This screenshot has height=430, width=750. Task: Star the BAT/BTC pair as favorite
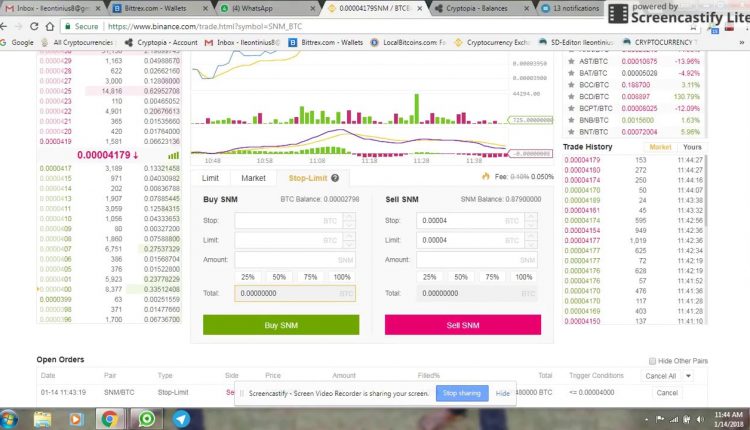click(x=571, y=73)
